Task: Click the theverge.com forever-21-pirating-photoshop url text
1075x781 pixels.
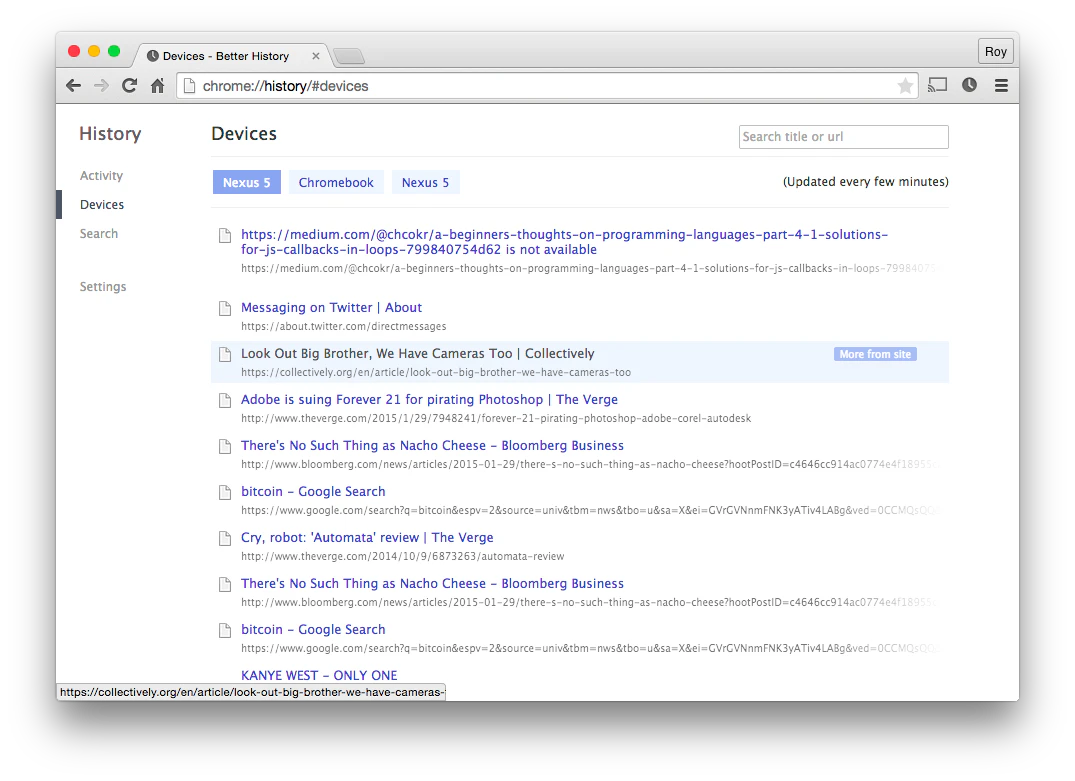Action: click(x=496, y=418)
